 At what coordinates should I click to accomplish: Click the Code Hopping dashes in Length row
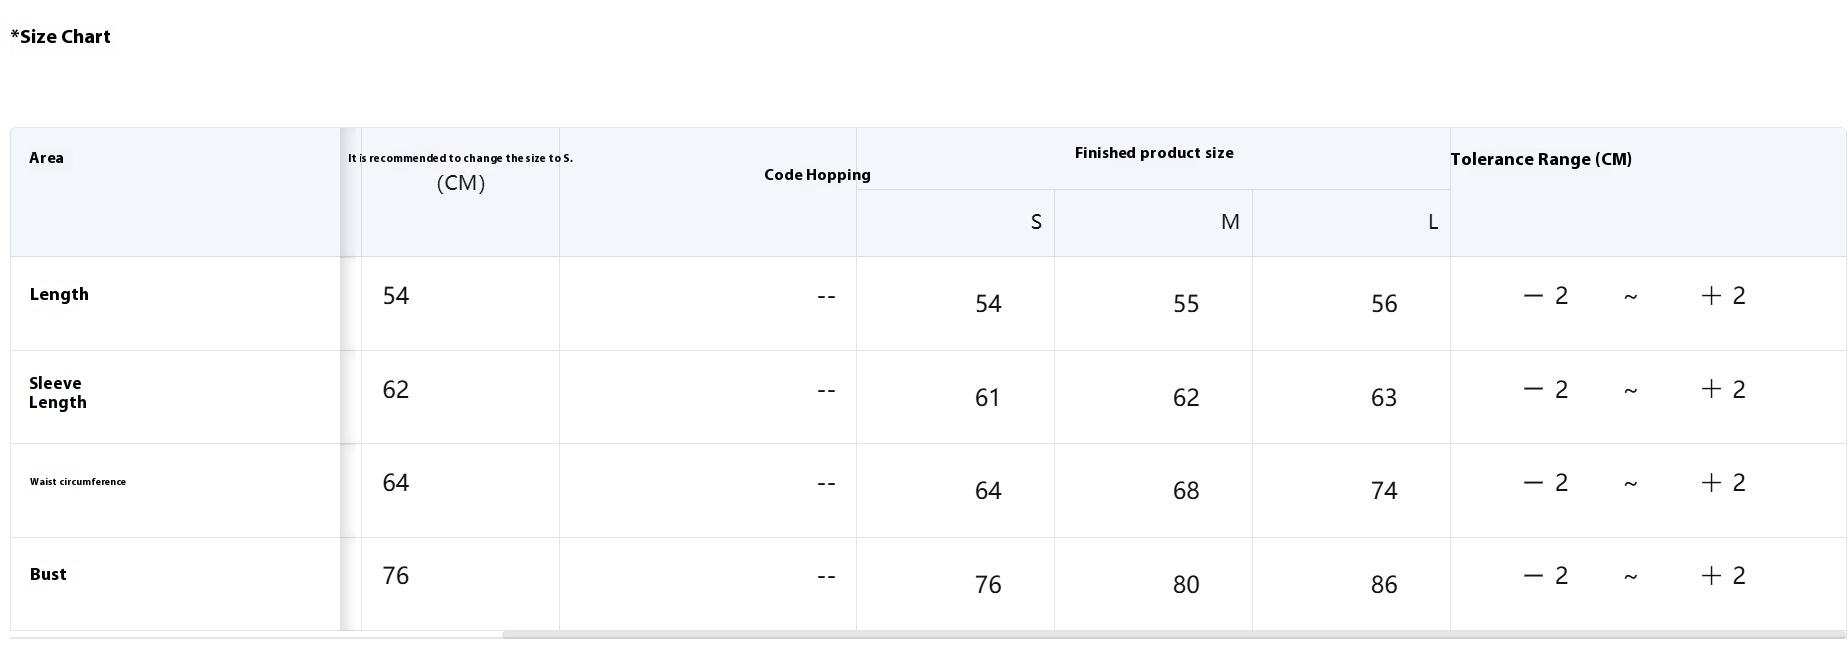pos(826,296)
